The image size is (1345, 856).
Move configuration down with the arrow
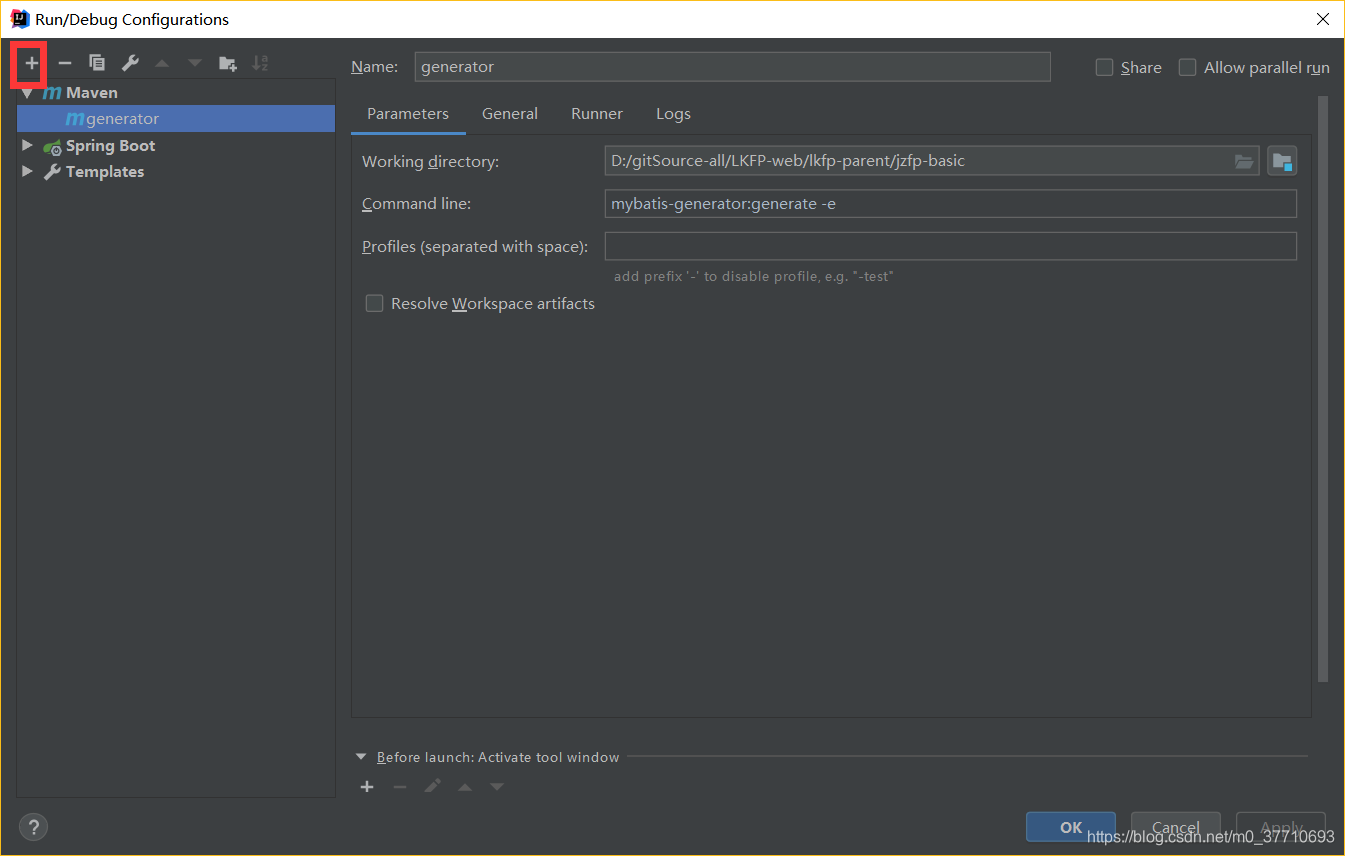click(x=195, y=63)
